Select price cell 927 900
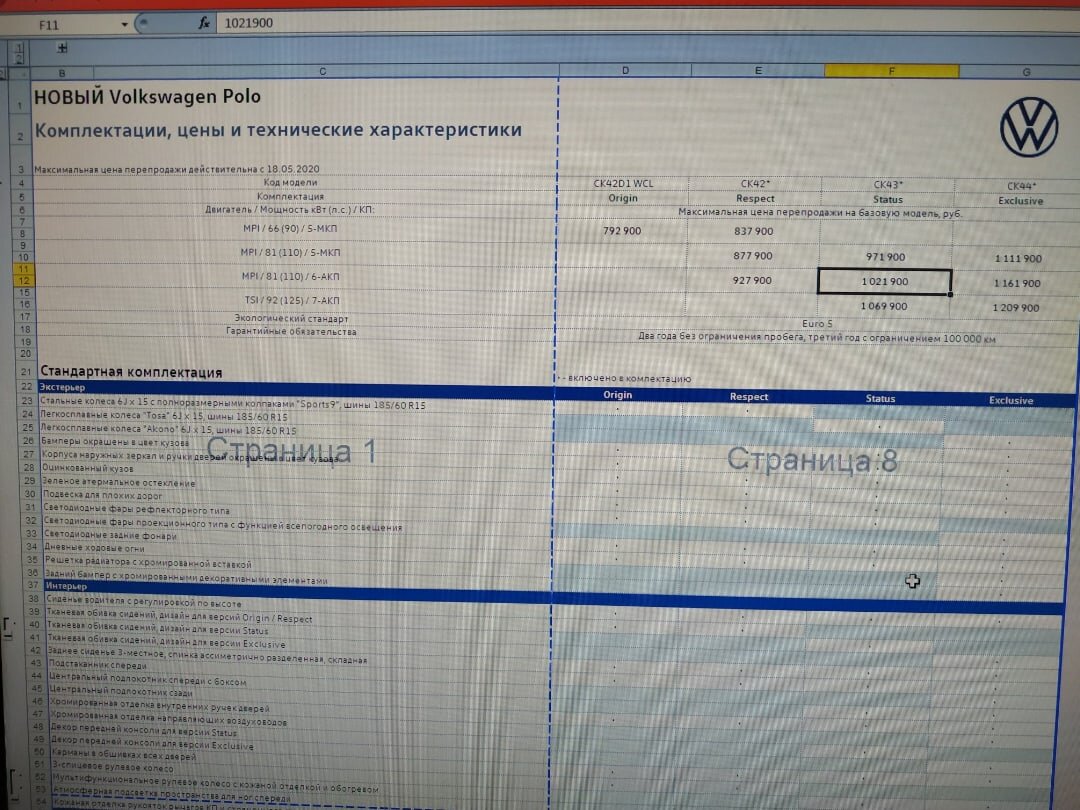The height and width of the screenshot is (810, 1080). pos(751,280)
